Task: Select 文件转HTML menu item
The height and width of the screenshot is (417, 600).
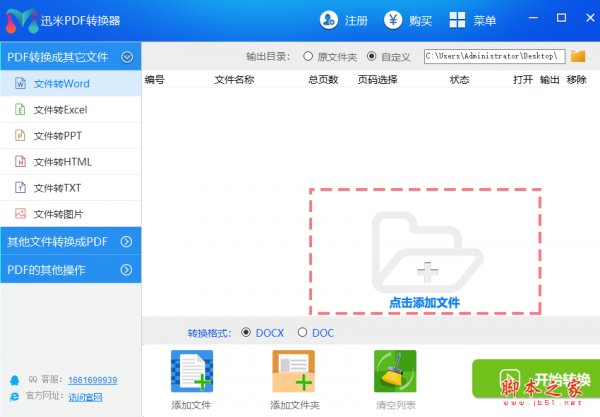Action: 70,162
